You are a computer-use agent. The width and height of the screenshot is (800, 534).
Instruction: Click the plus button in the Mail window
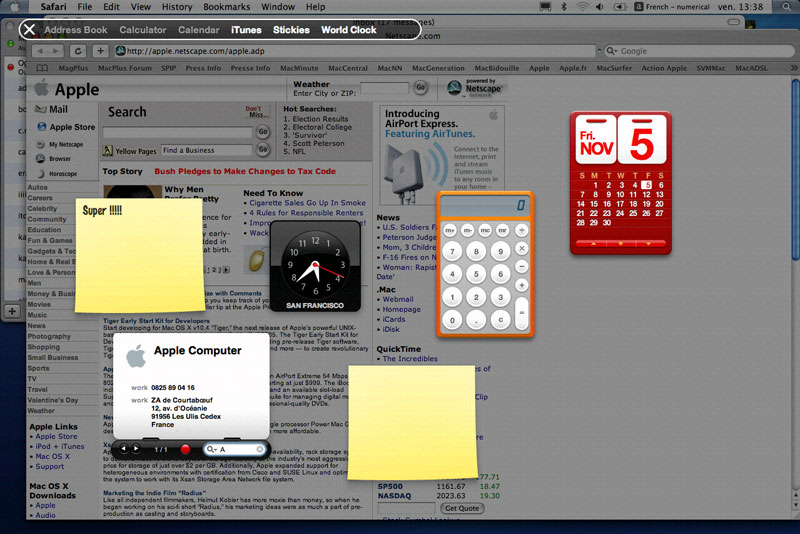[12, 311]
